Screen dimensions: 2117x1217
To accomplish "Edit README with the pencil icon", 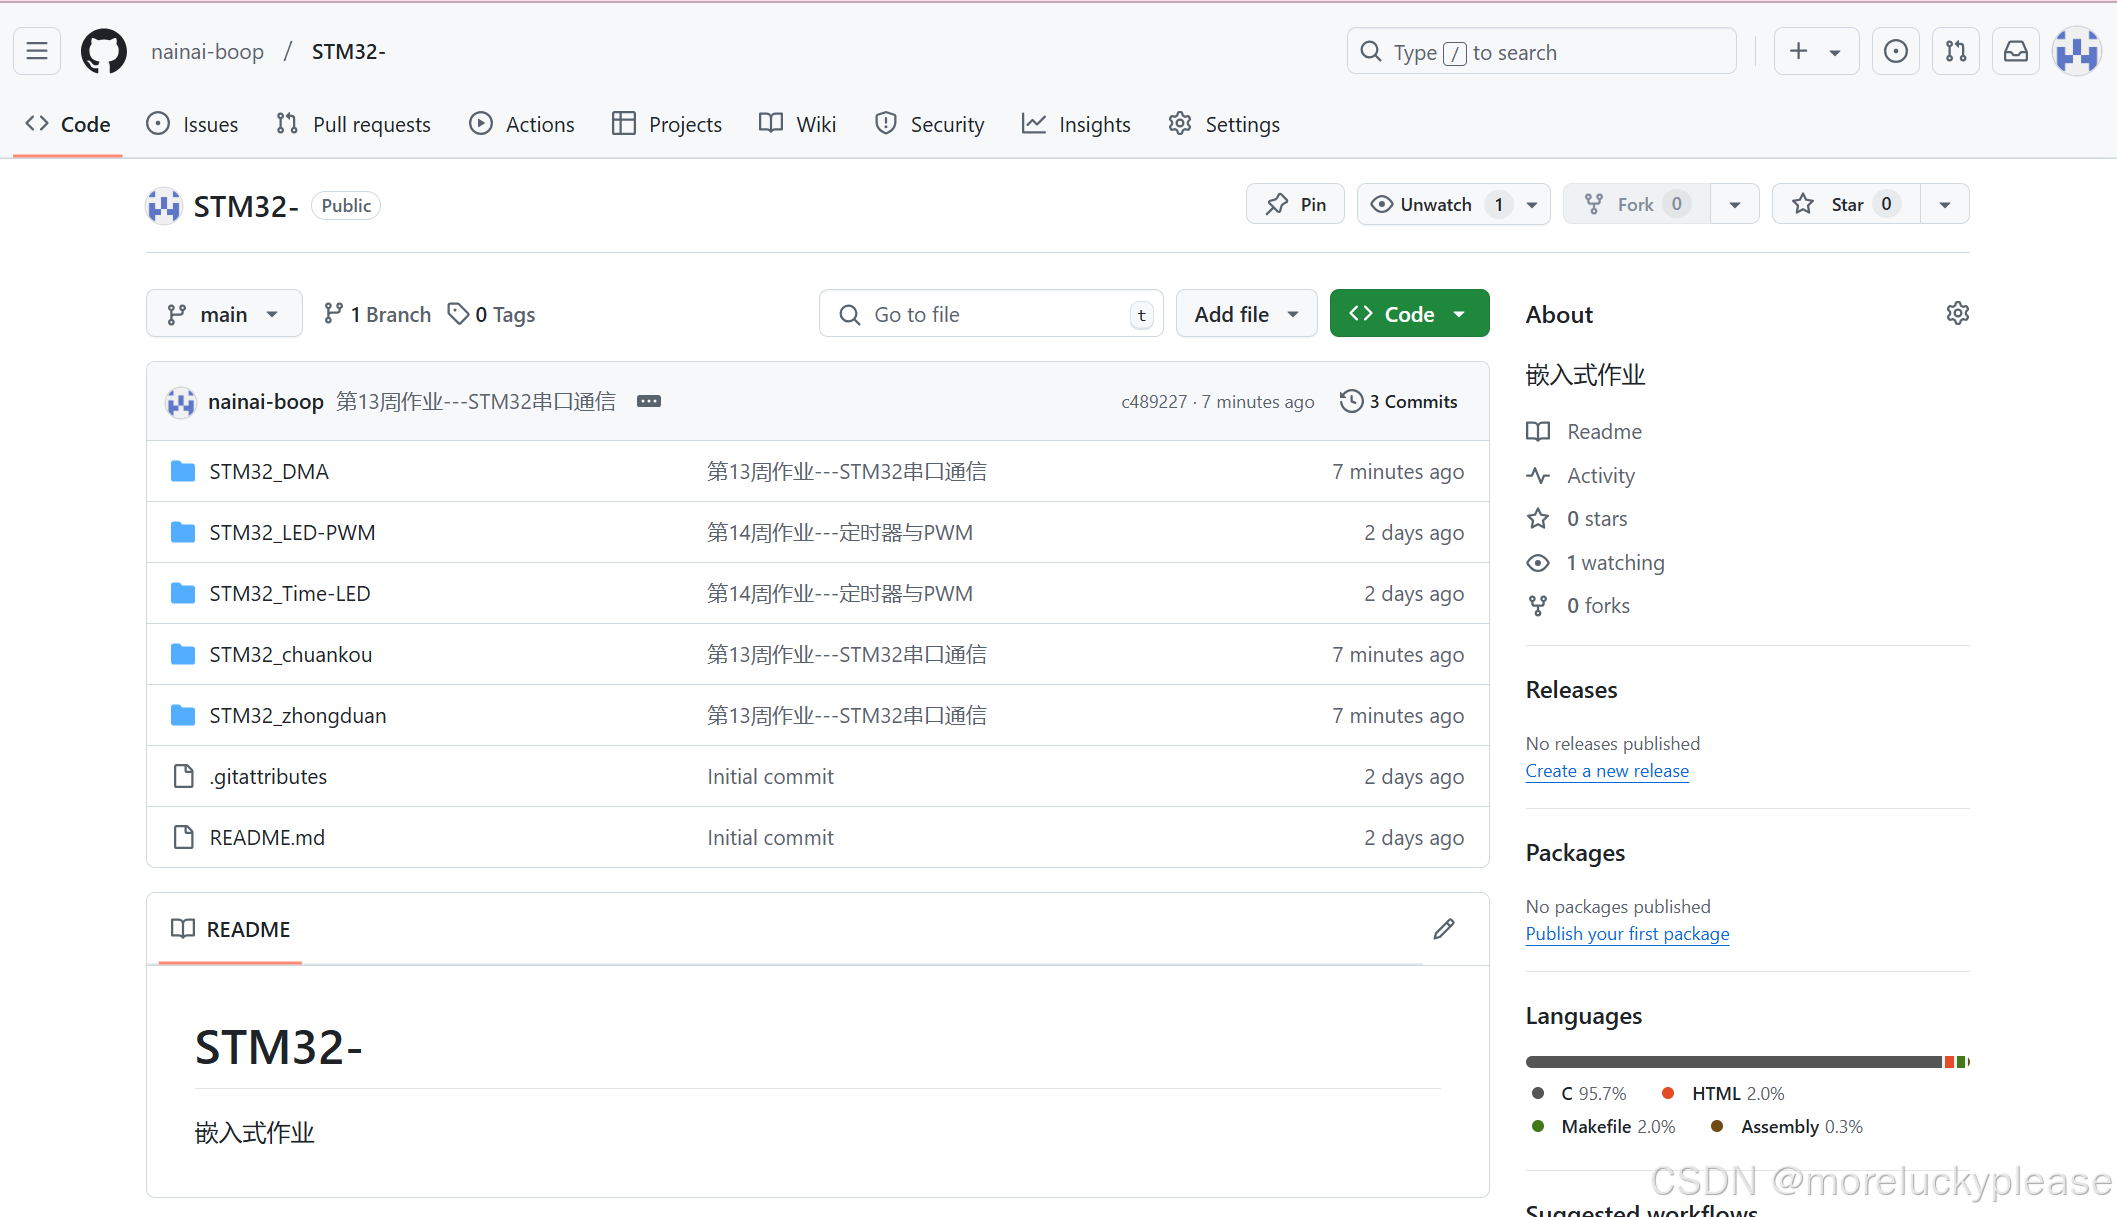I will 1443,929.
